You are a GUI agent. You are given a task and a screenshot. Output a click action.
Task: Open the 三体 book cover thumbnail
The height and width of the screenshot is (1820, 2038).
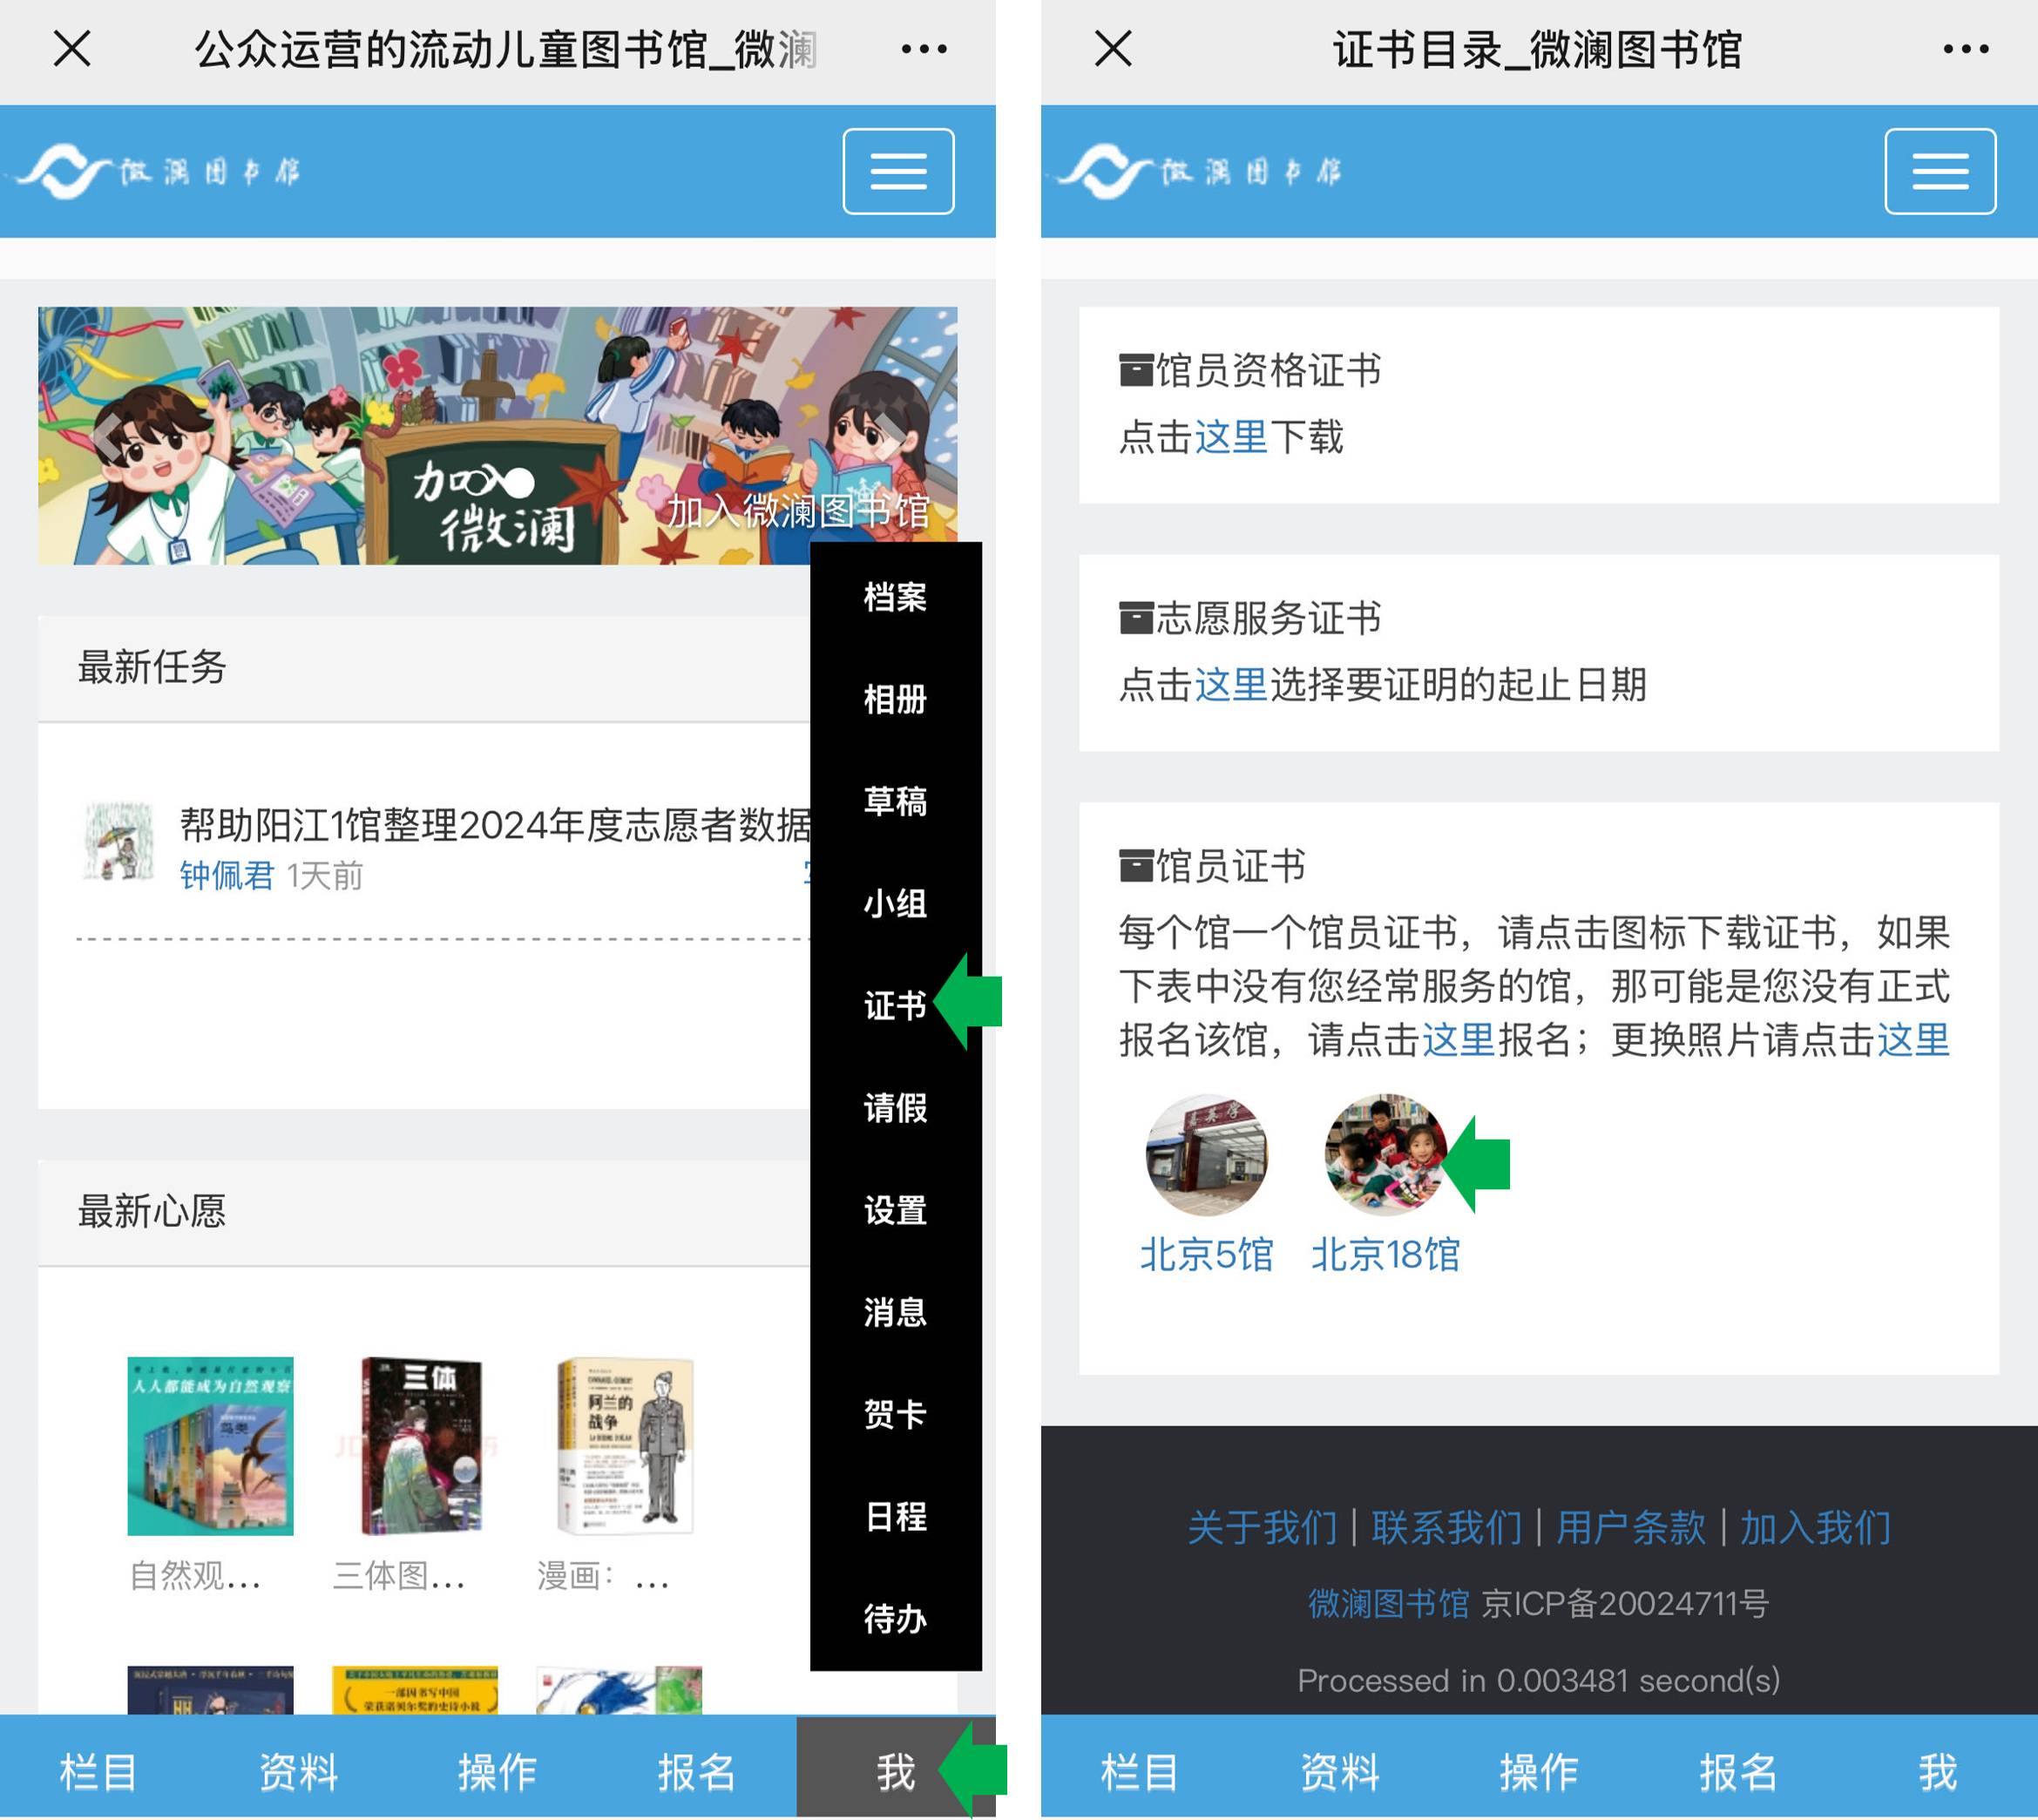(x=420, y=1445)
